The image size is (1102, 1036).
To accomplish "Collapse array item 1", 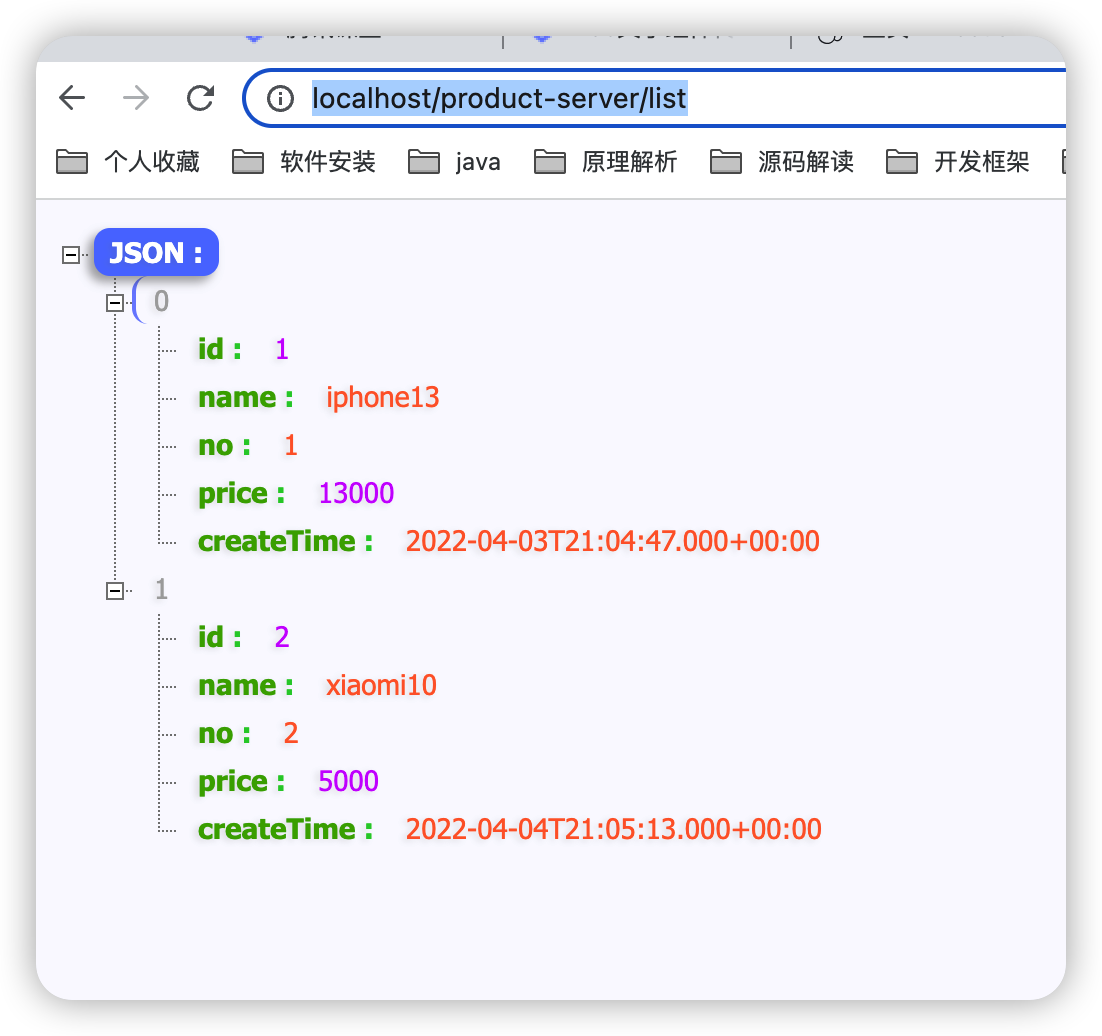I will coord(115,591).
